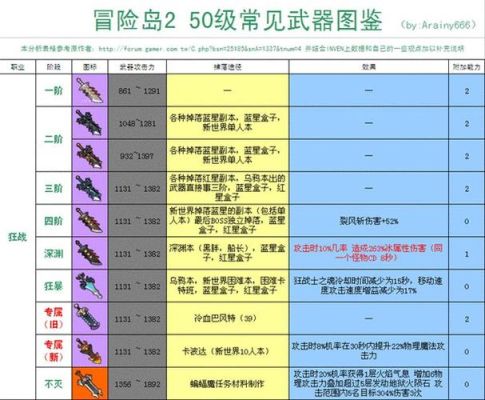Click the 效果 column header
This screenshot has width=485, height=400.
click(x=369, y=67)
